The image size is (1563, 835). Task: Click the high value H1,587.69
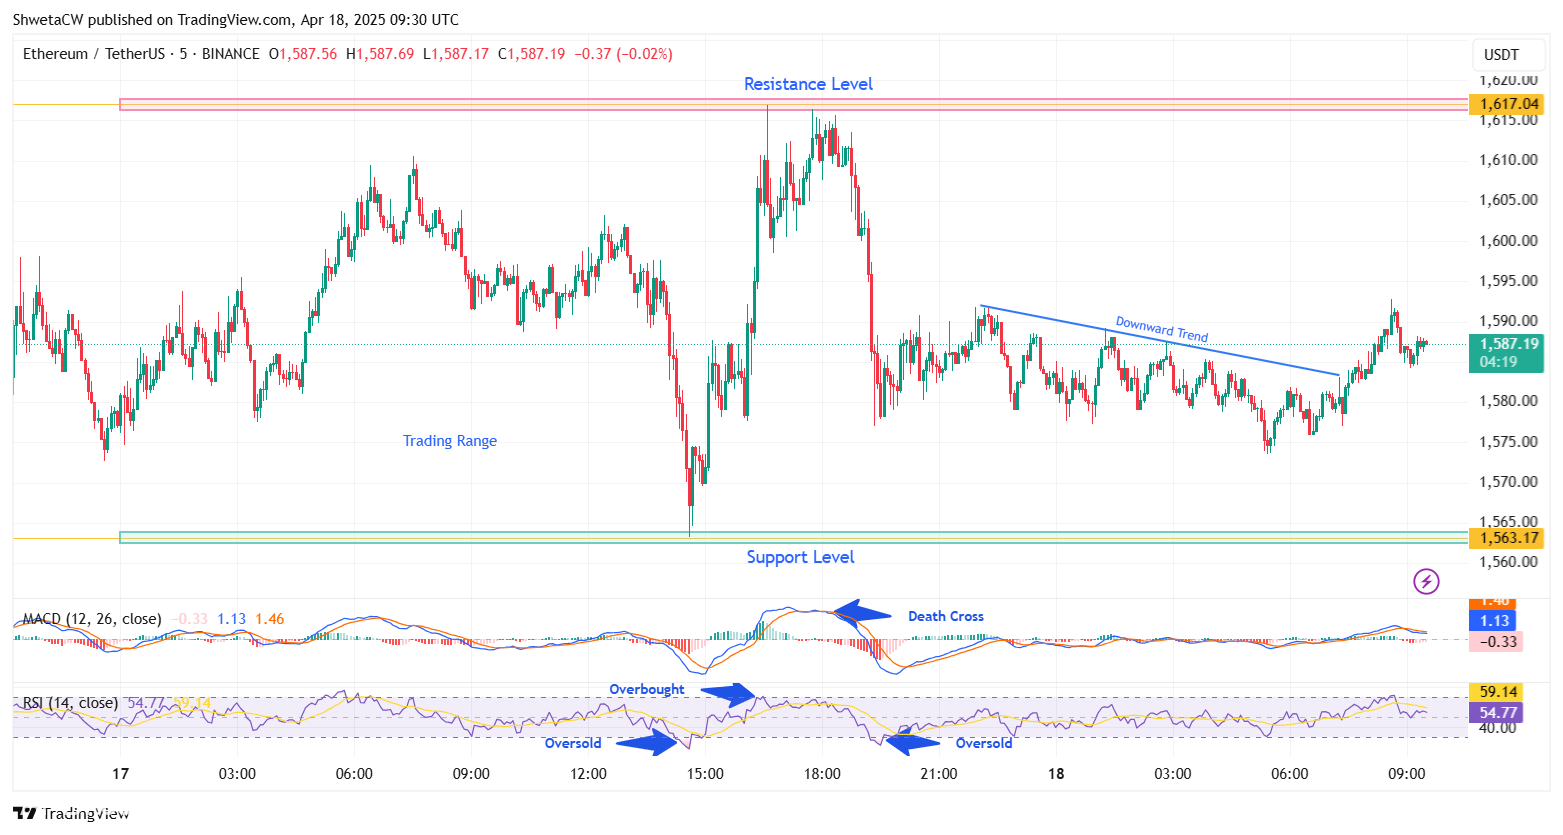[380, 54]
